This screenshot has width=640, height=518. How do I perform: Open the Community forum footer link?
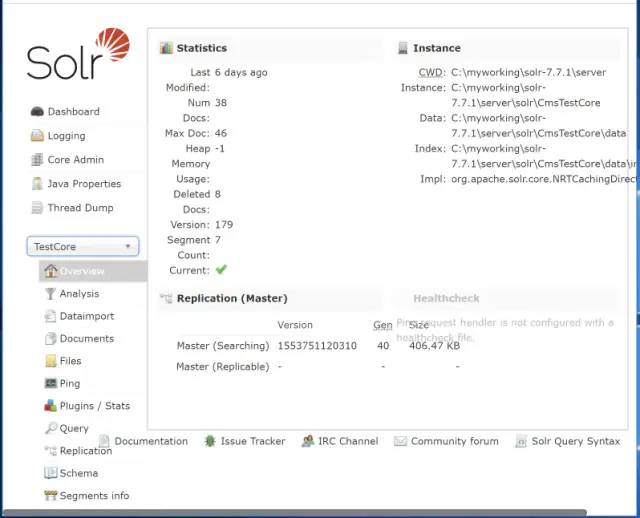tap(455, 441)
